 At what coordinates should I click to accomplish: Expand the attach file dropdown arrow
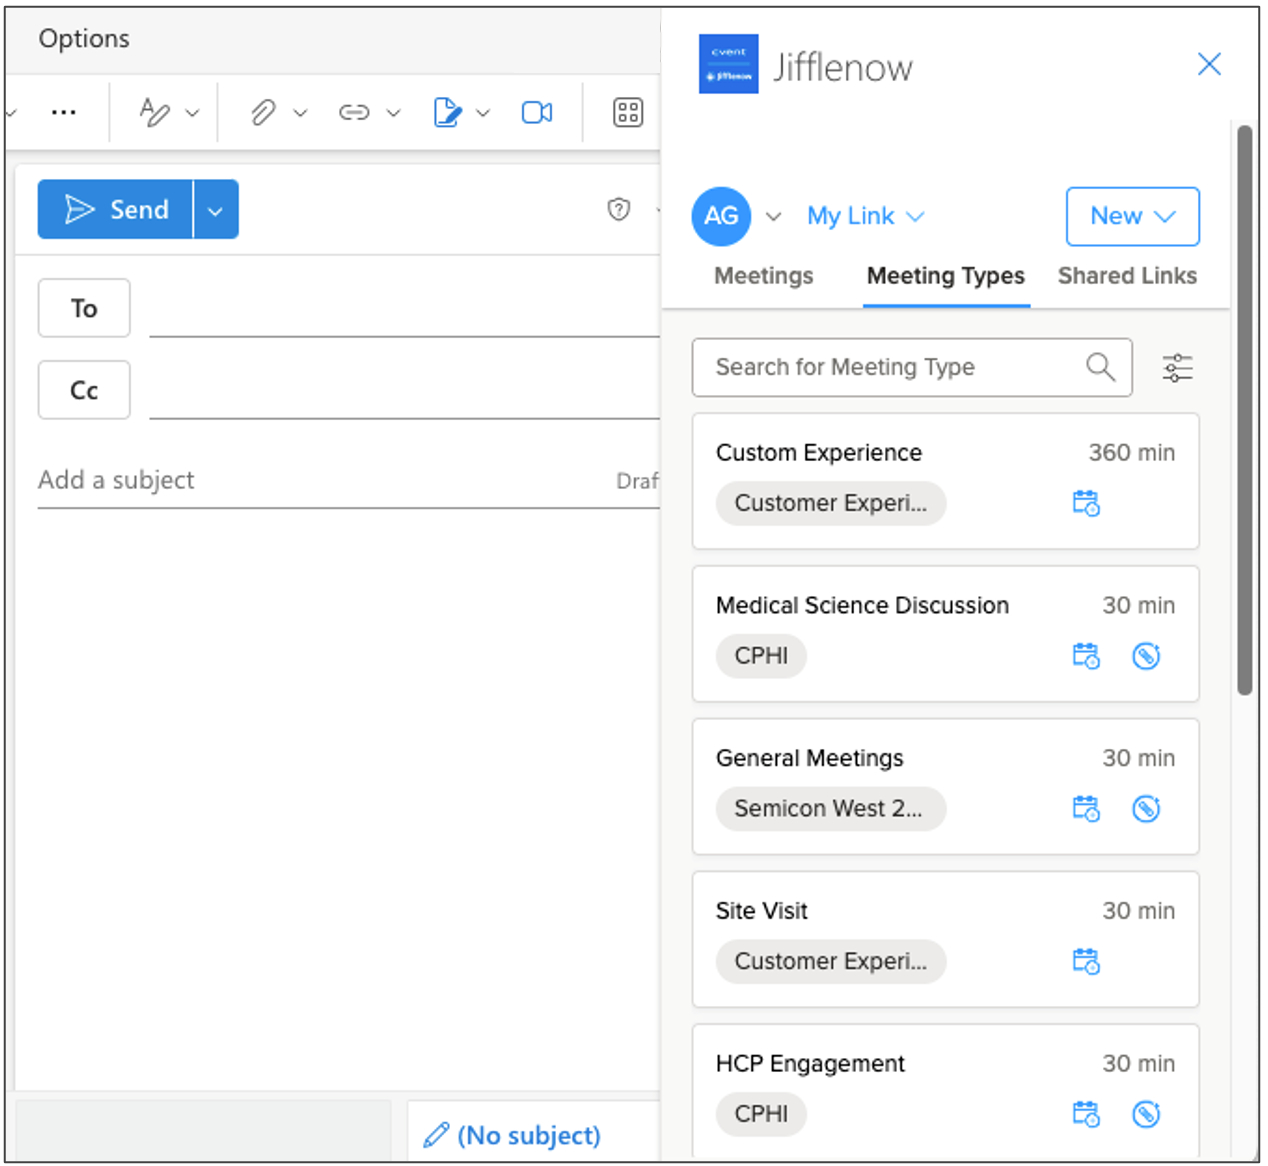tap(300, 113)
